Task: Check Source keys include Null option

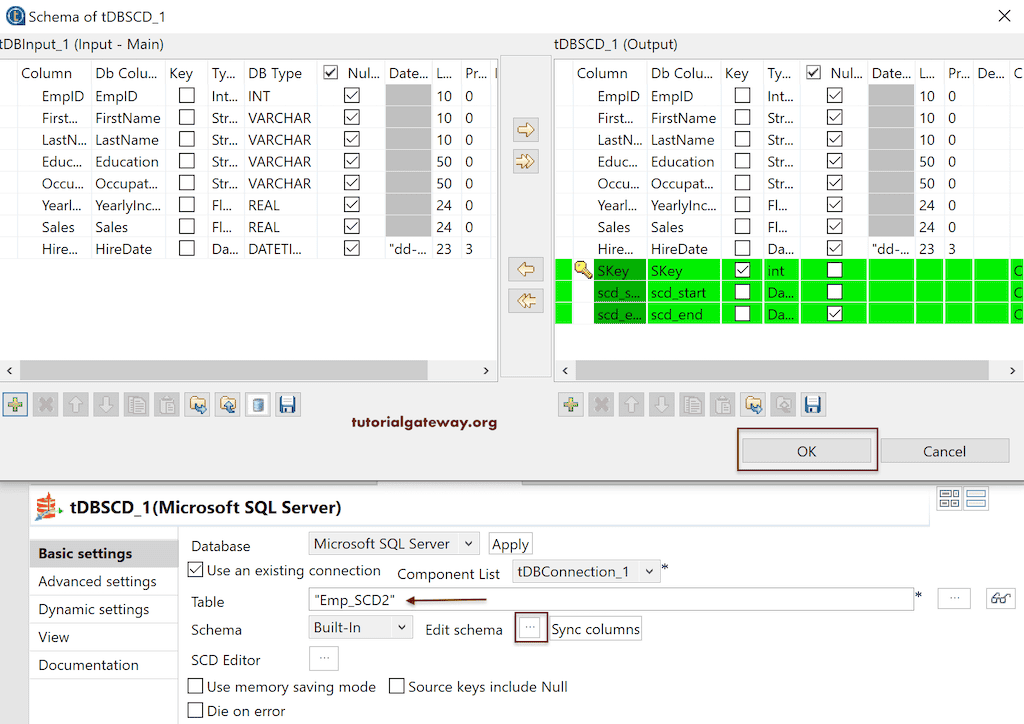Action: (x=395, y=687)
